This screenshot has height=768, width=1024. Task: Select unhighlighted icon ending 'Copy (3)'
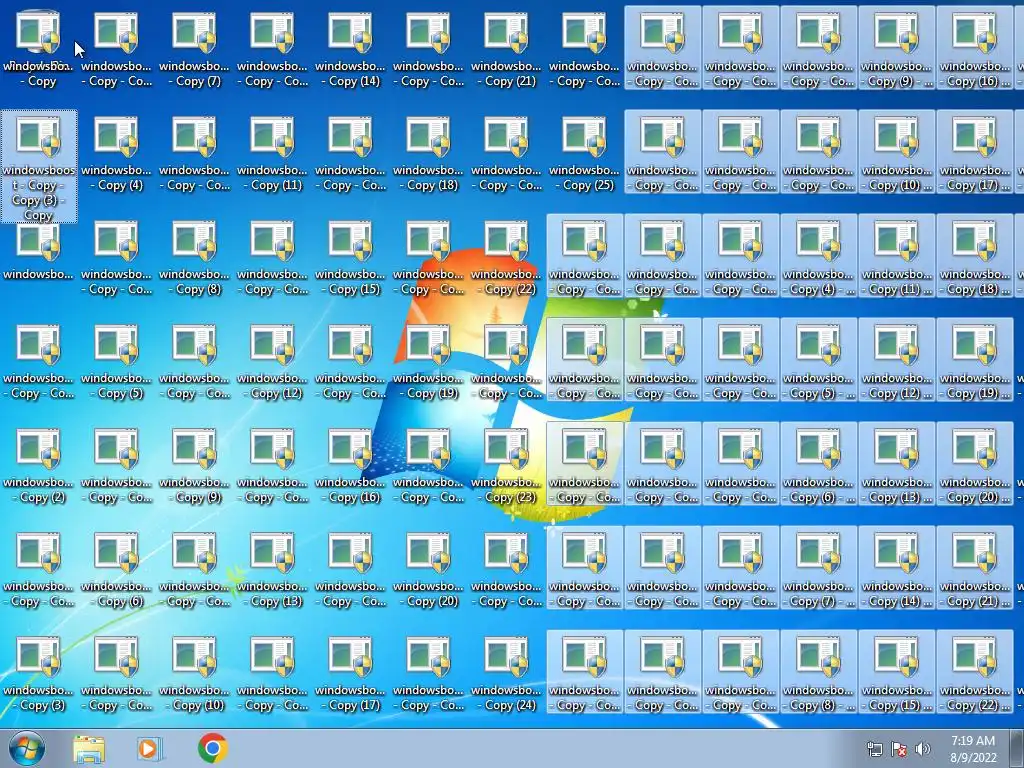point(39,673)
